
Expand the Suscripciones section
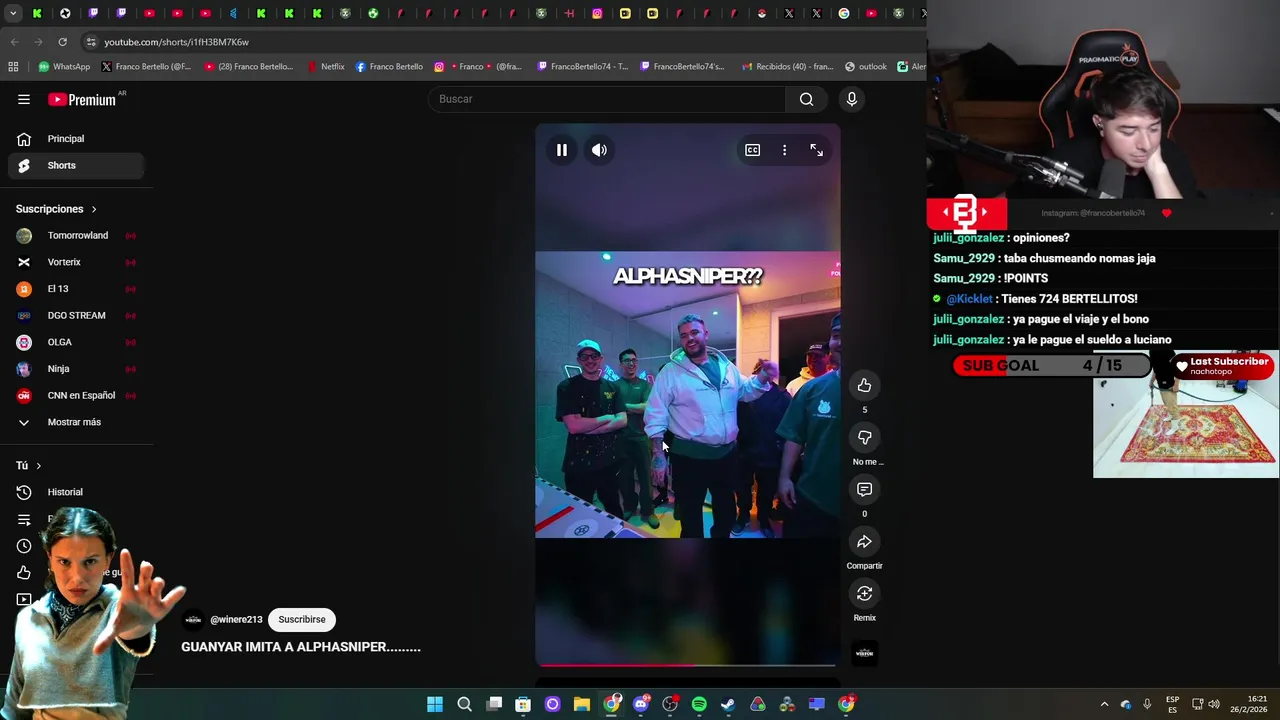(x=56, y=209)
